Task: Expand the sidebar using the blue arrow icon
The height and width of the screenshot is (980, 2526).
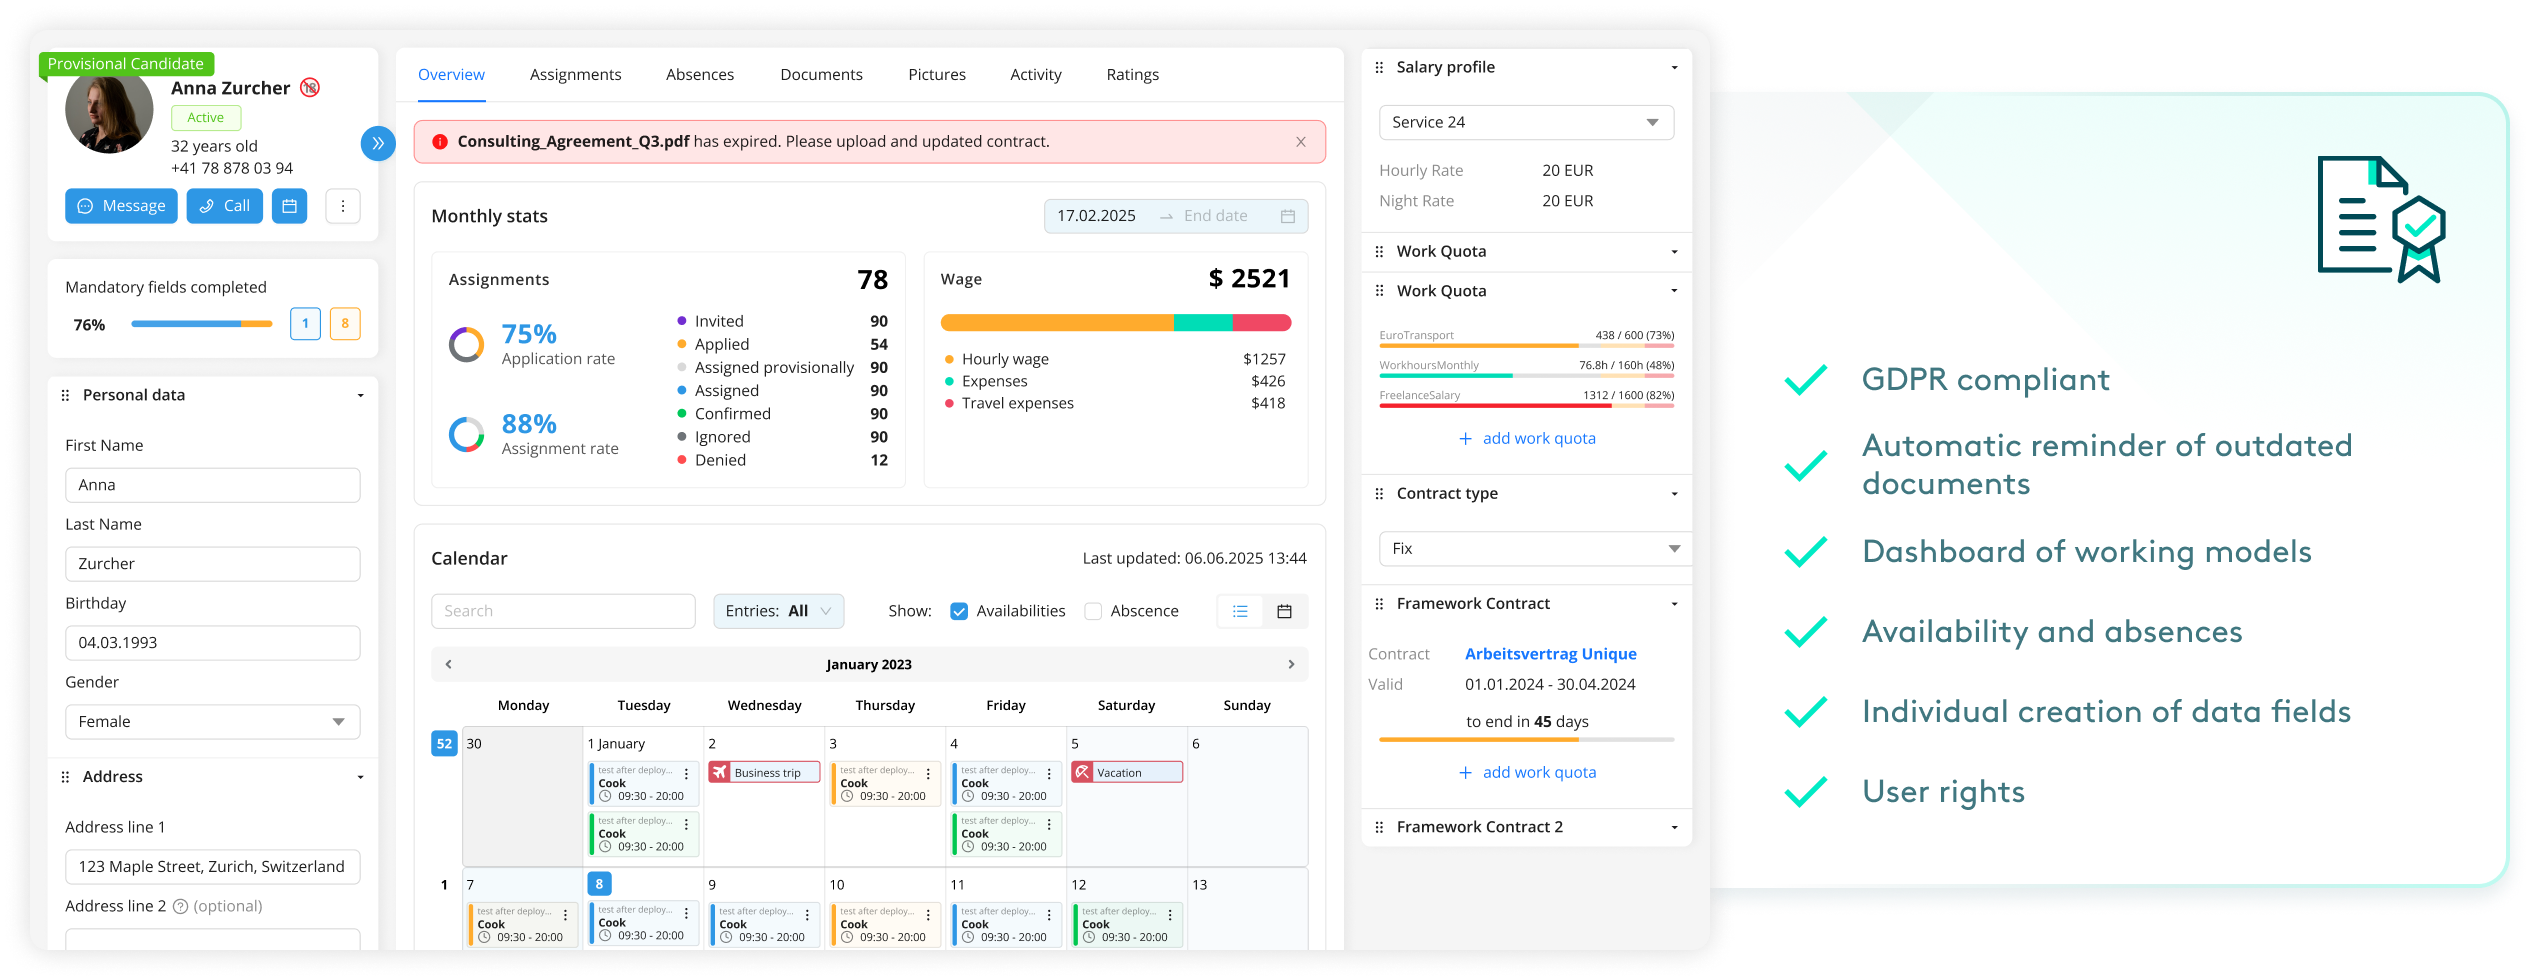Action: tap(378, 144)
